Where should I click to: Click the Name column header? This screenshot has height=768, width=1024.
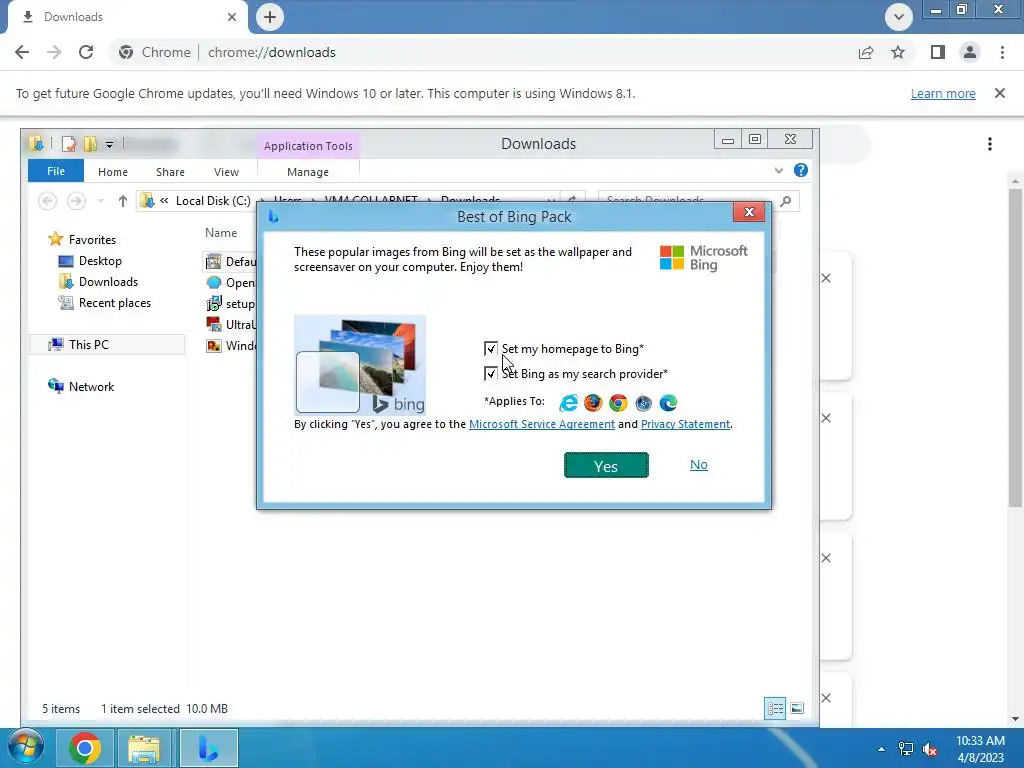tap(221, 232)
